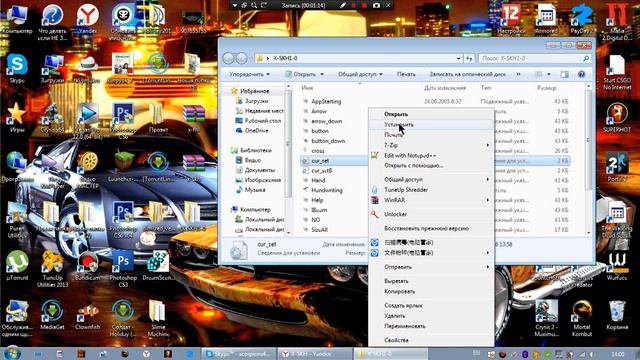The image size is (640, 360).
Task: Launch the Portal 2 desktop shortcut
Action: (x=617, y=167)
